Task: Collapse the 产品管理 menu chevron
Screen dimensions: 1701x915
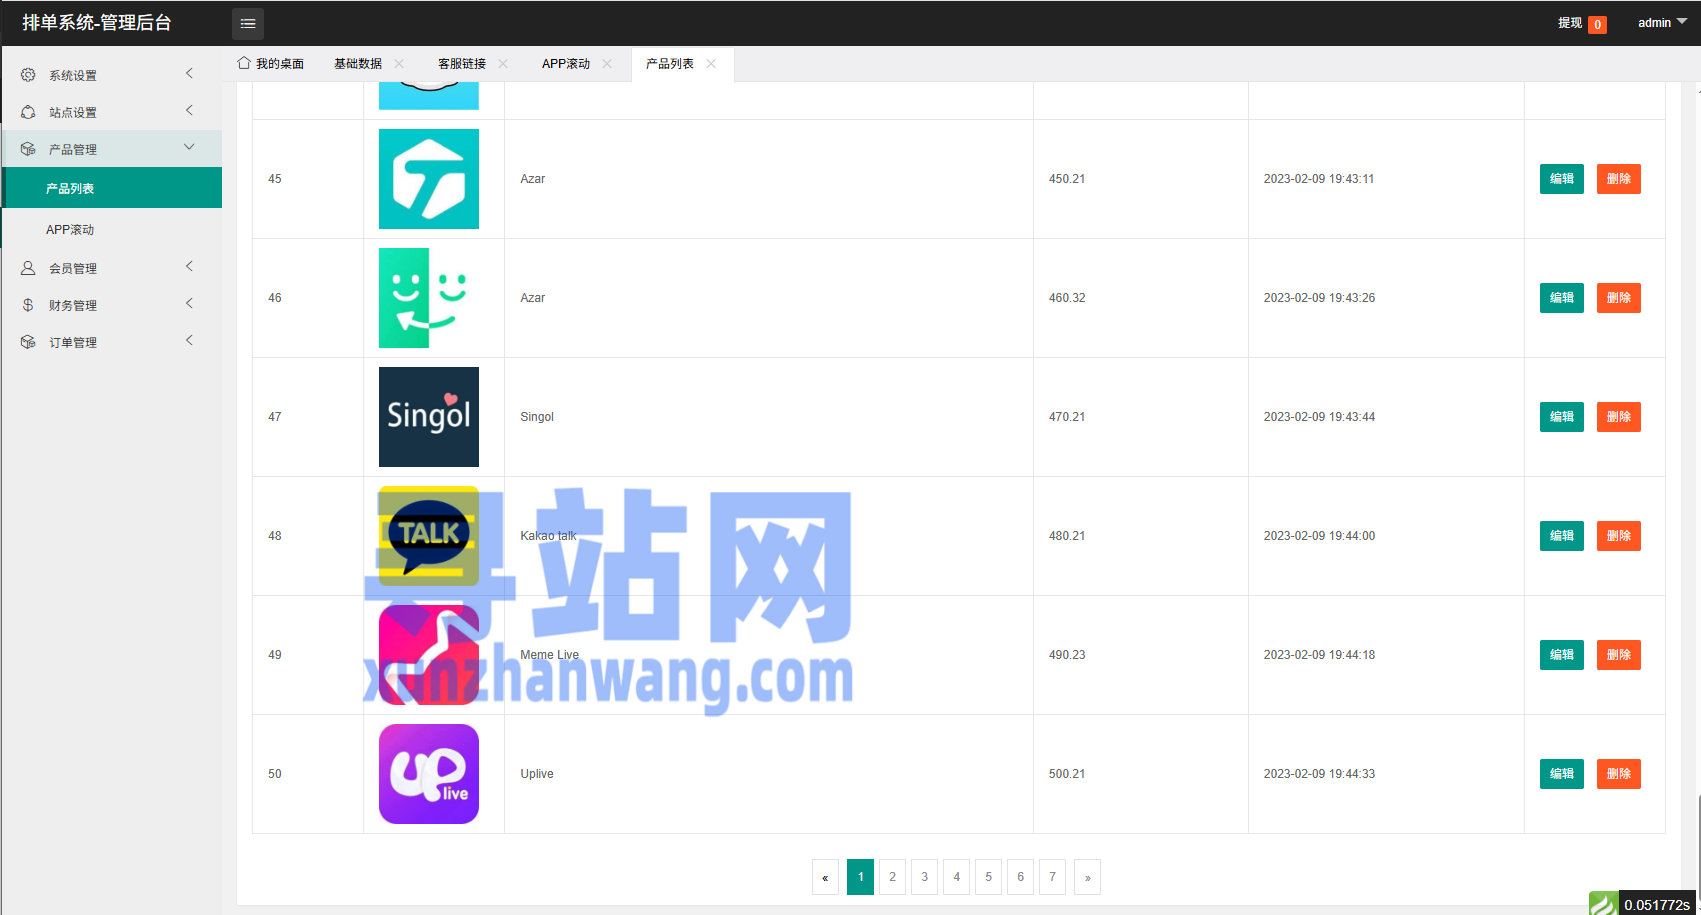Action: [x=189, y=148]
